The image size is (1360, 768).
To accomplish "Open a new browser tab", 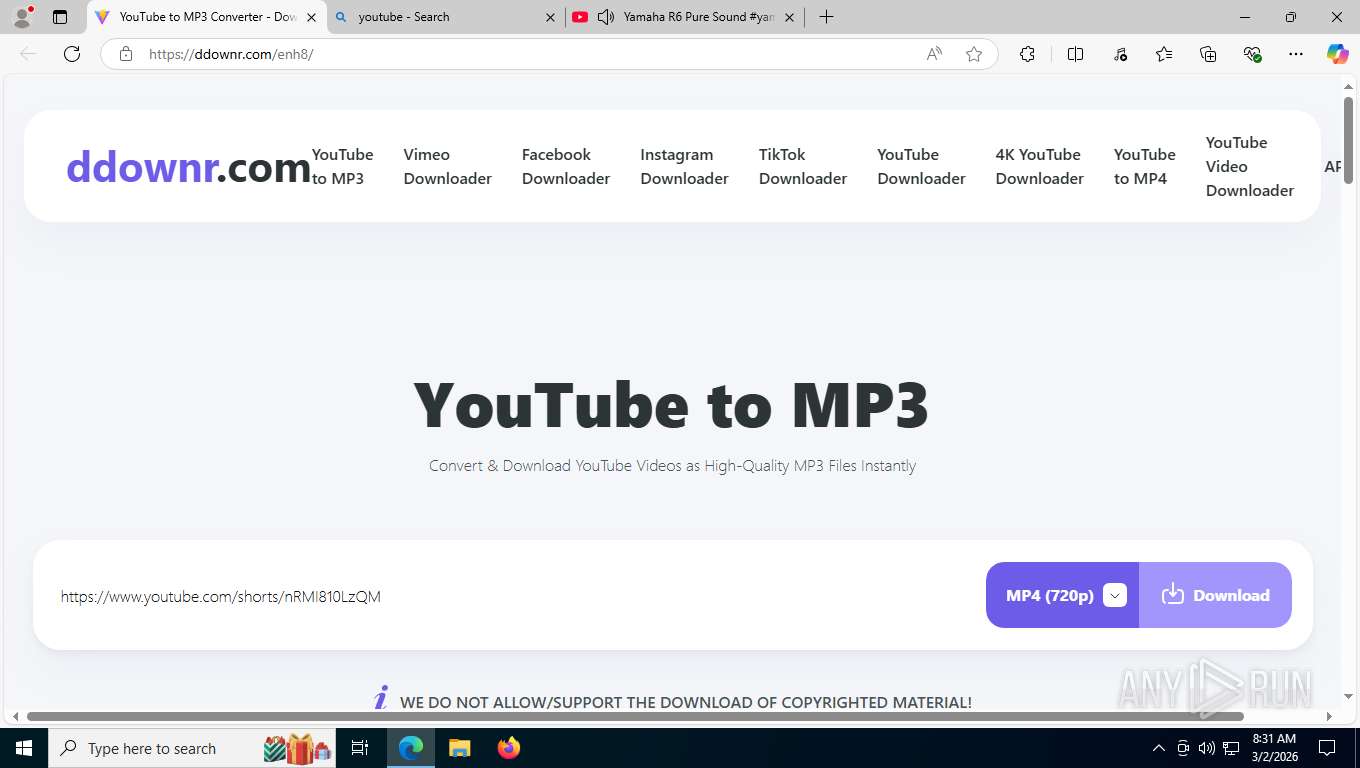I will [826, 17].
